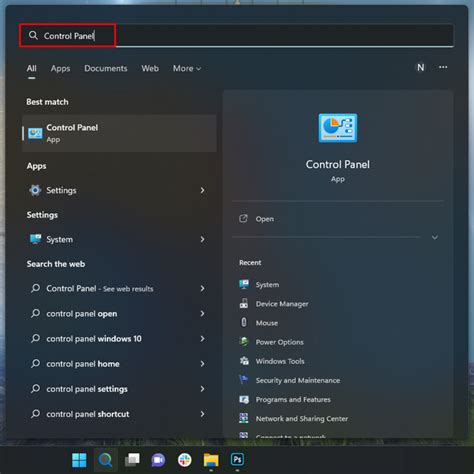Viewport: 474px width, 474px height.
Task: Click the Settings gear icon in Apps
Action: click(x=35, y=190)
